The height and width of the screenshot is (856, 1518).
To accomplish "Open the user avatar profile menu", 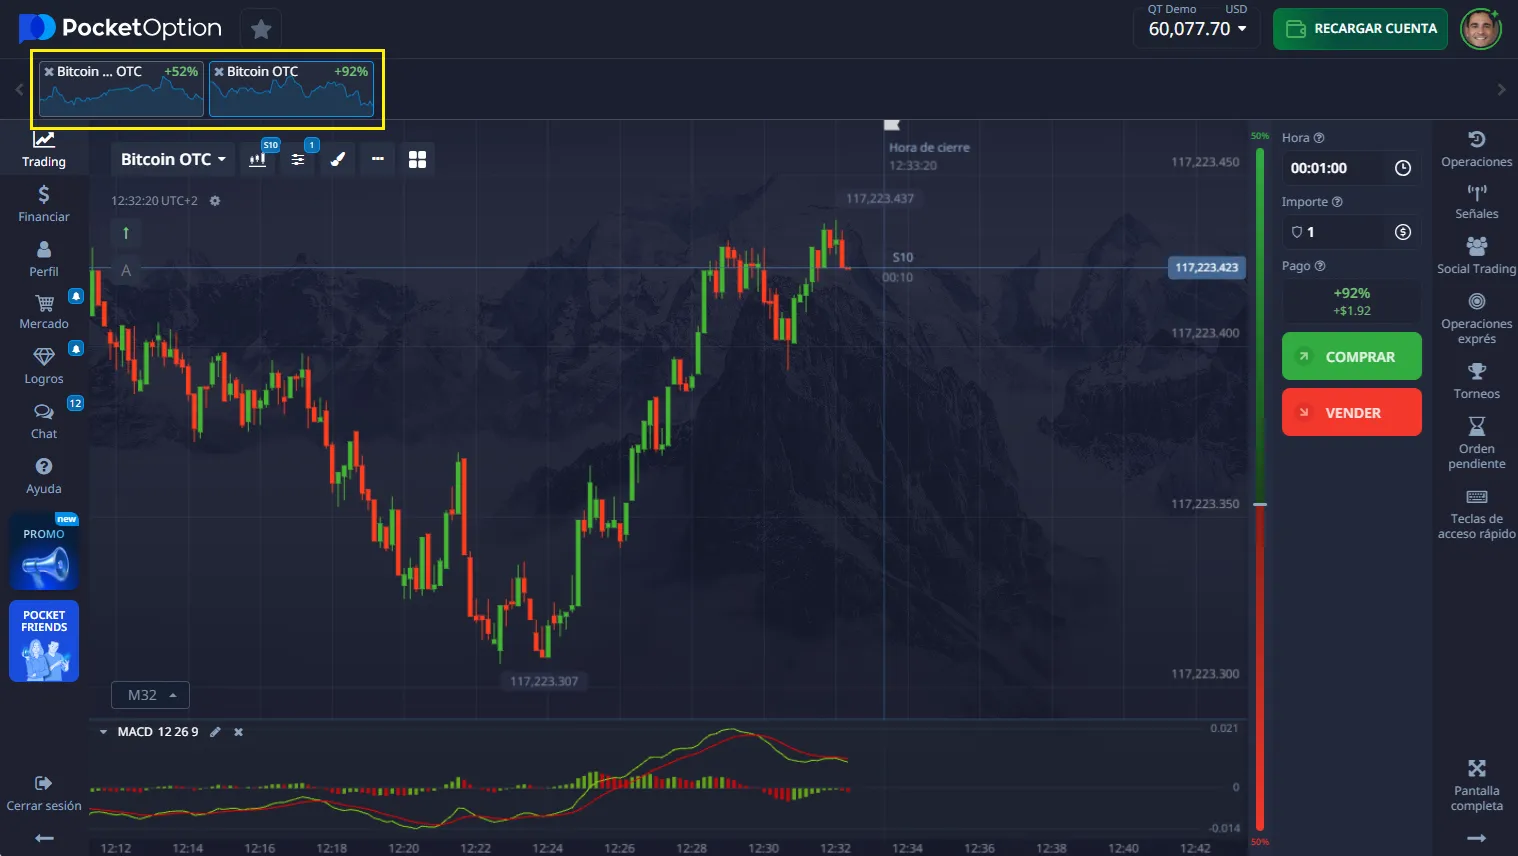I will pos(1481,29).
